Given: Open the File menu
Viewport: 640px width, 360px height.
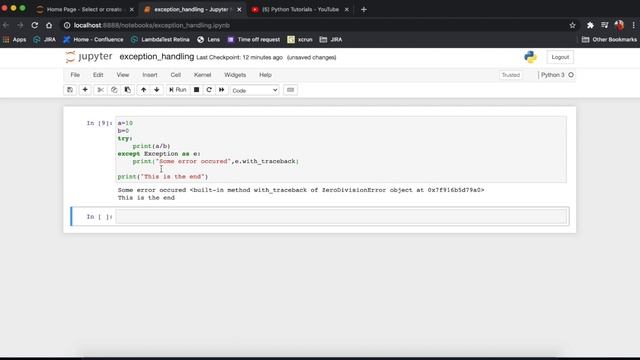Looking at the screenshot, I should pos(75,75).
